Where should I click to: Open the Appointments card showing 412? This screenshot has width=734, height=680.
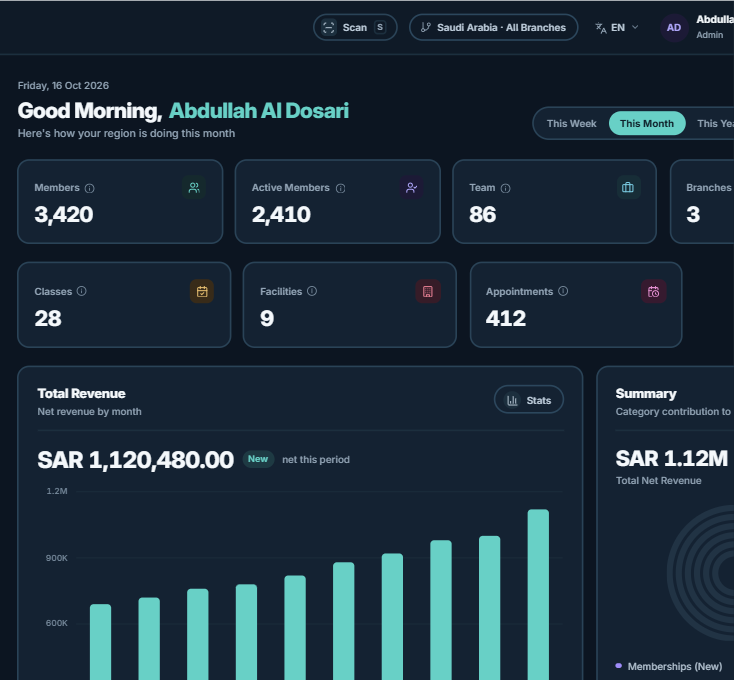coord(576,305)
